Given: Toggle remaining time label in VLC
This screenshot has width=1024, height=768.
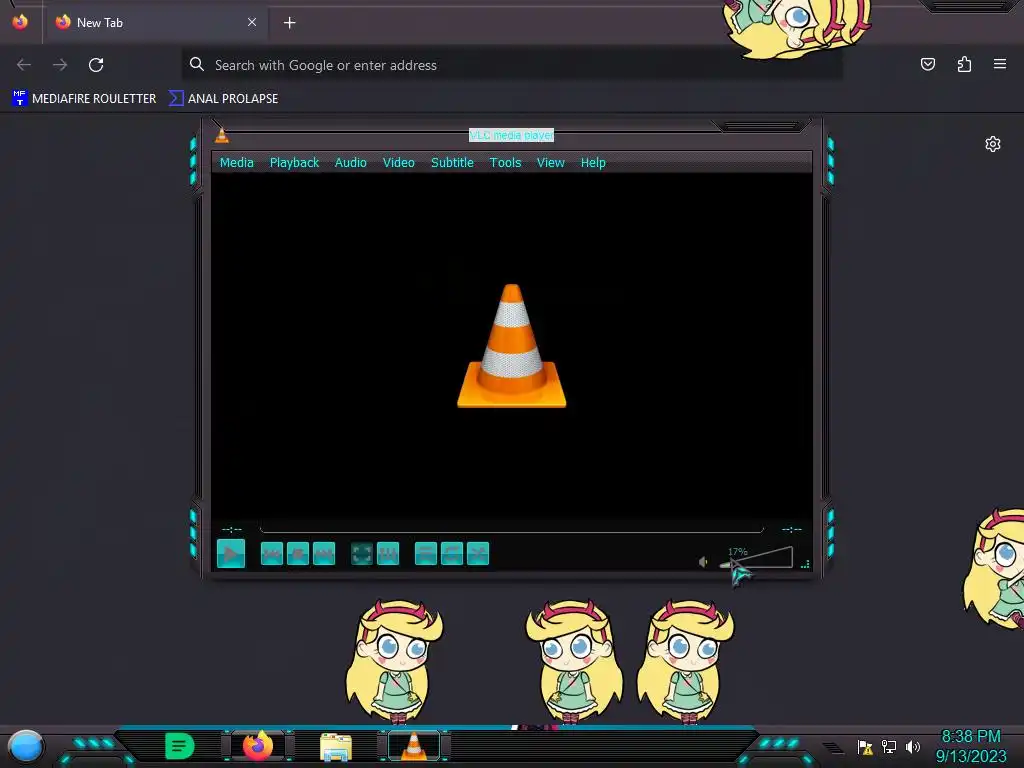Looking at the screenshot, I should coord(792,529).
